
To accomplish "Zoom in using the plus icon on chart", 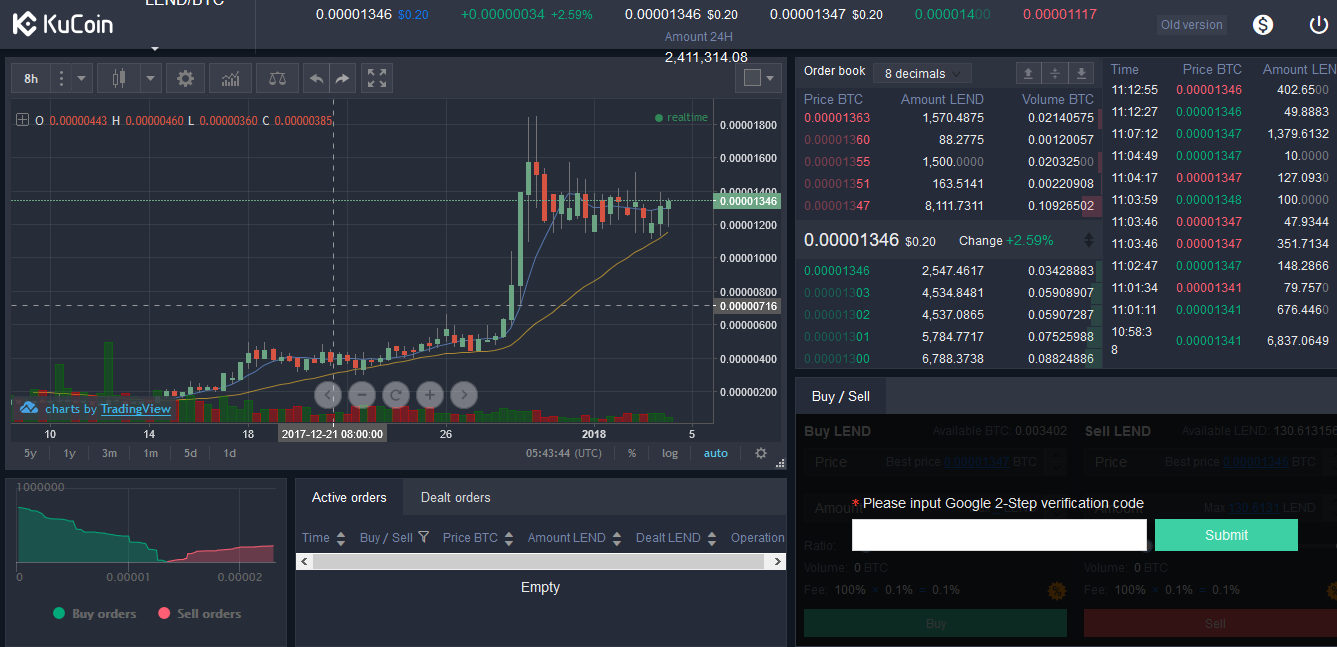I will 429,395.
